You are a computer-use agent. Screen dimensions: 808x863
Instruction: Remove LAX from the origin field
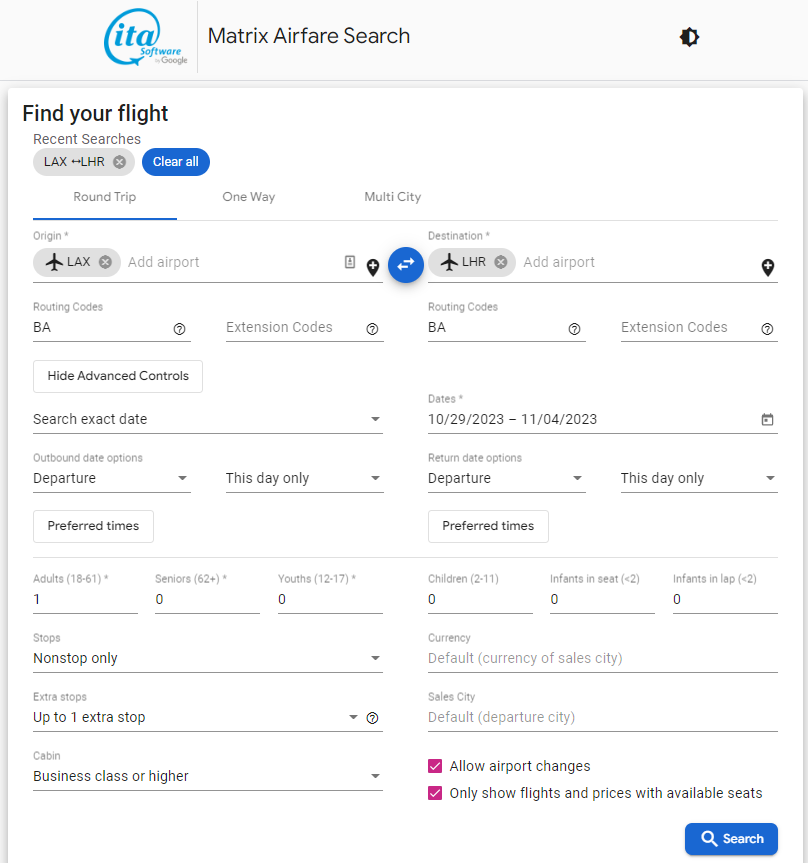pos(105,262)
